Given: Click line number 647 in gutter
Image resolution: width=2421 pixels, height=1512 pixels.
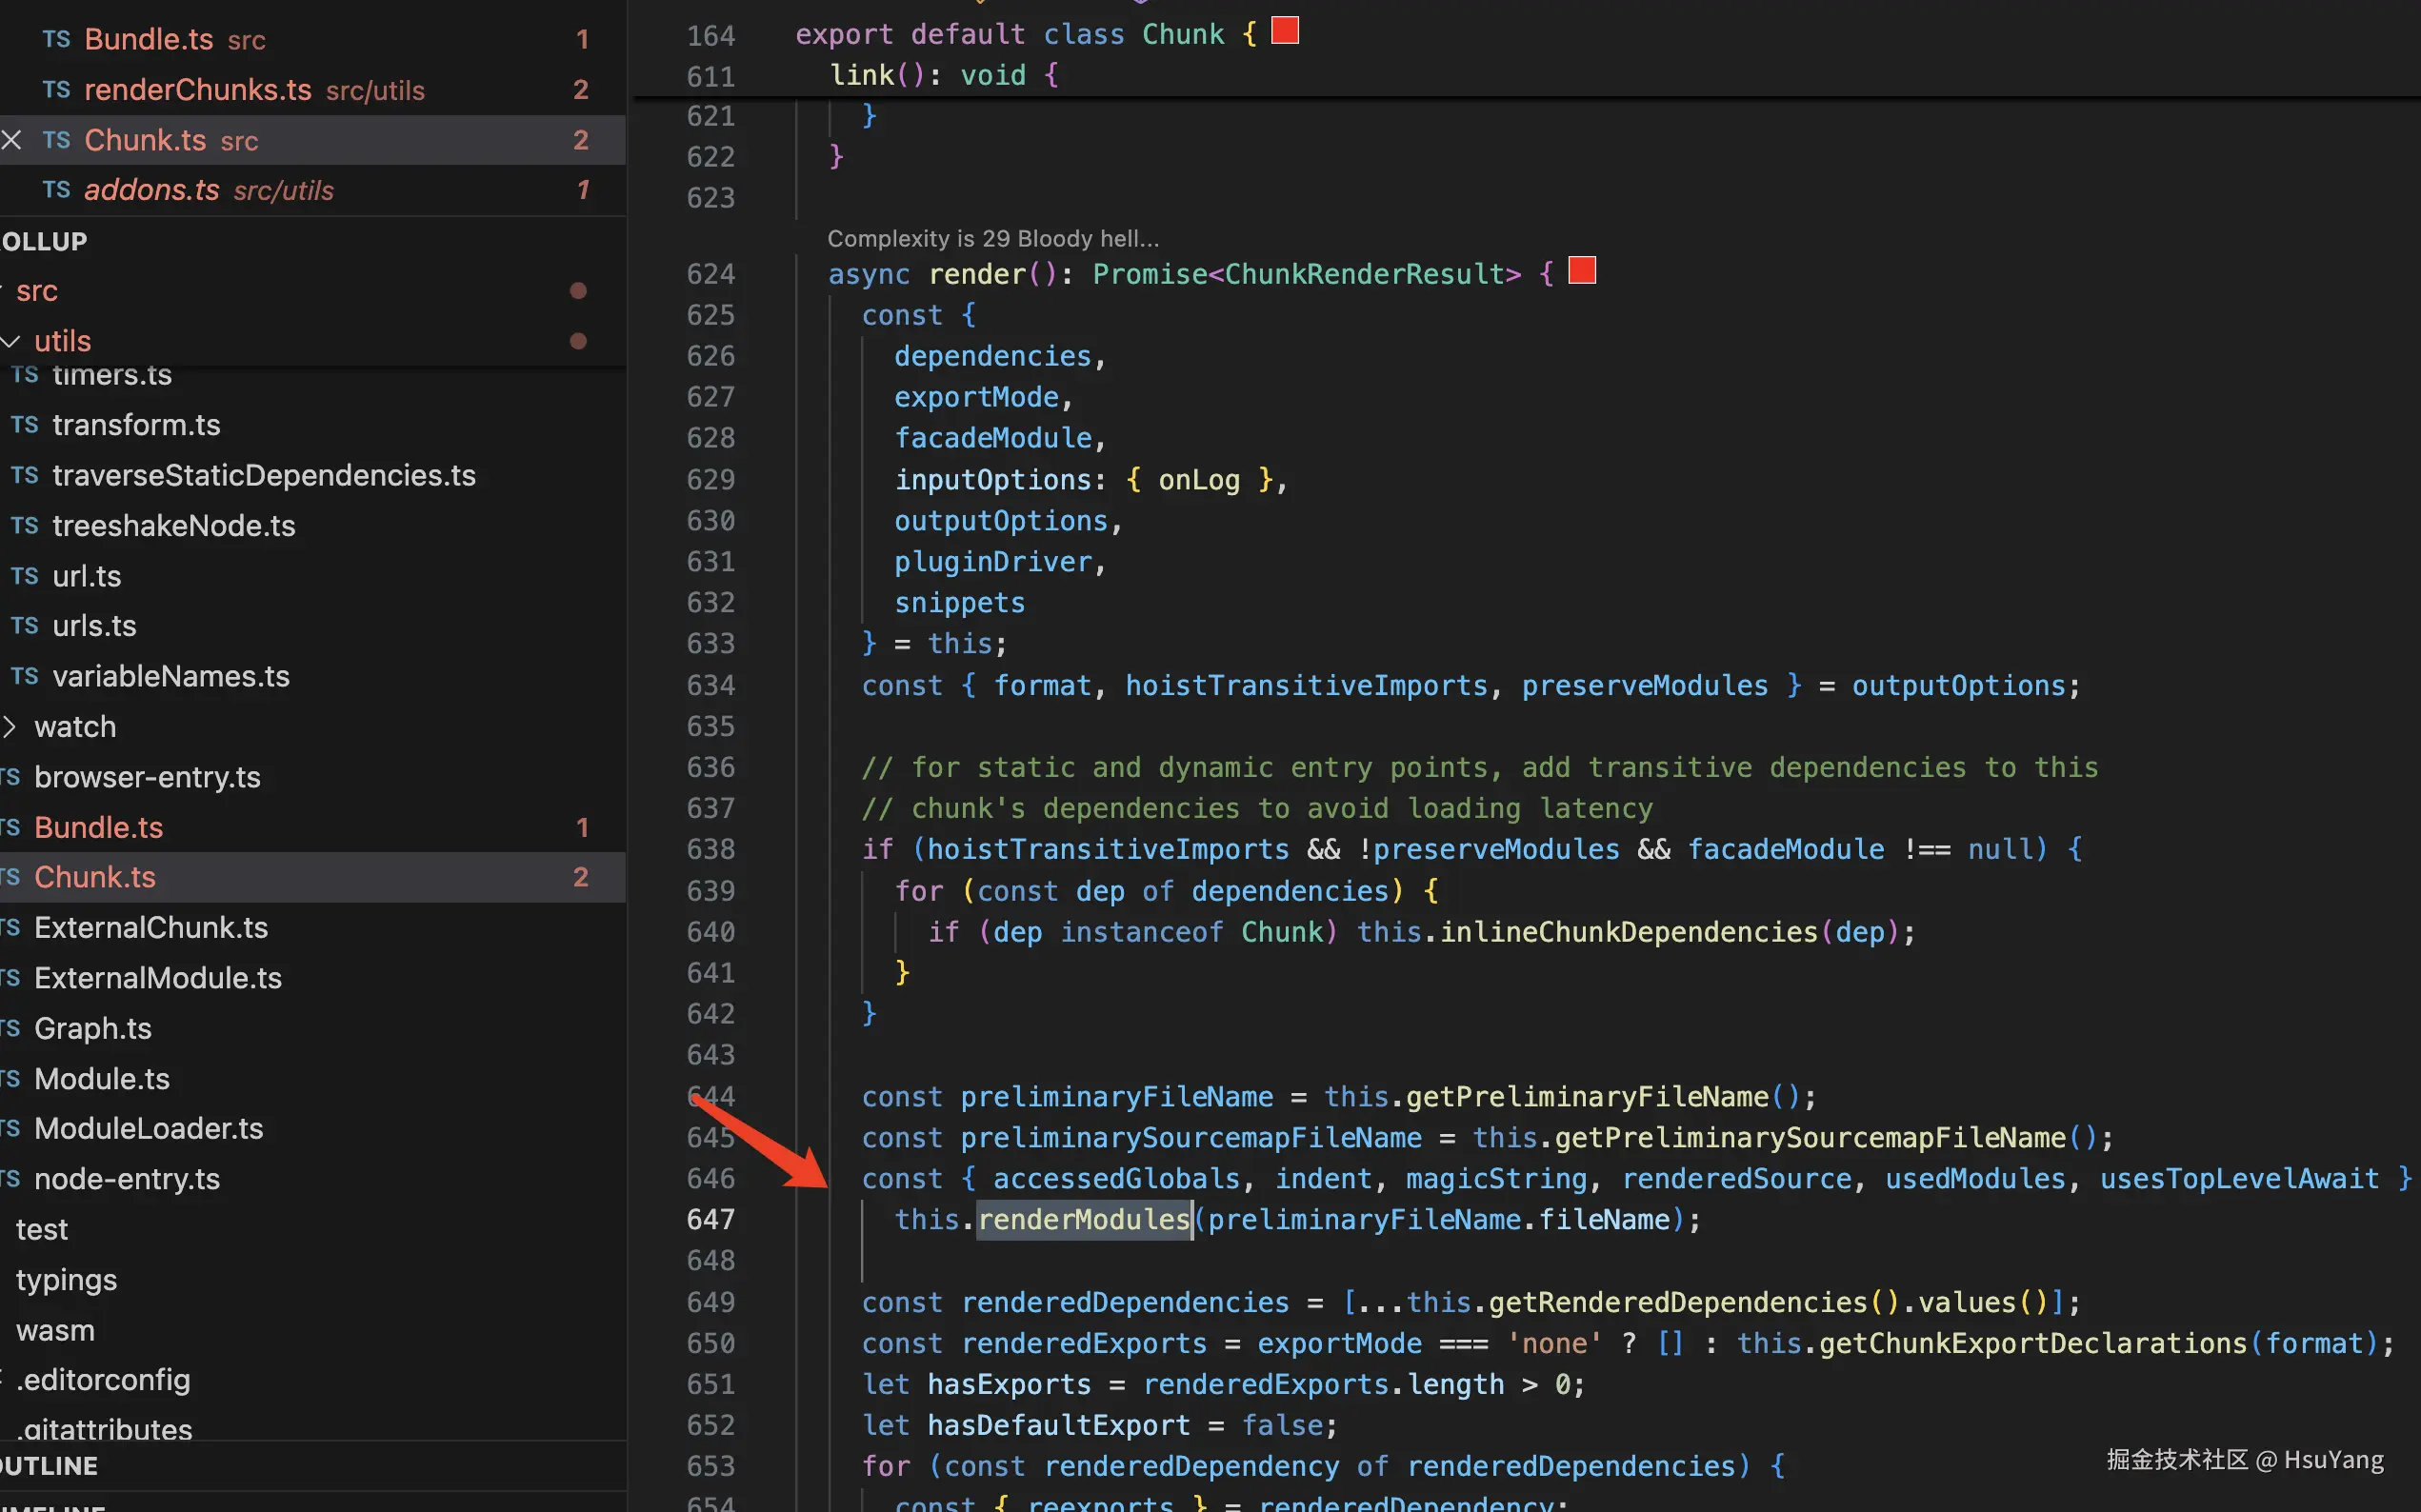Looking at the screenshot, I should tap(710, 1220).
